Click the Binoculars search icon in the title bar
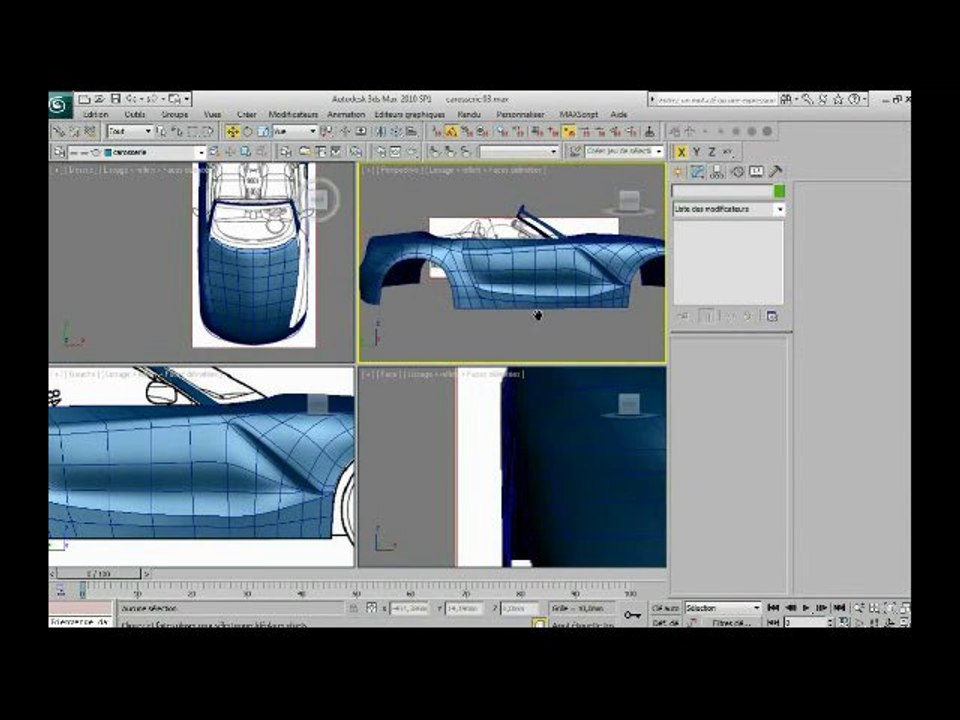Image resolution: width=960 pixels, height=720 pixels. point(786,99)
